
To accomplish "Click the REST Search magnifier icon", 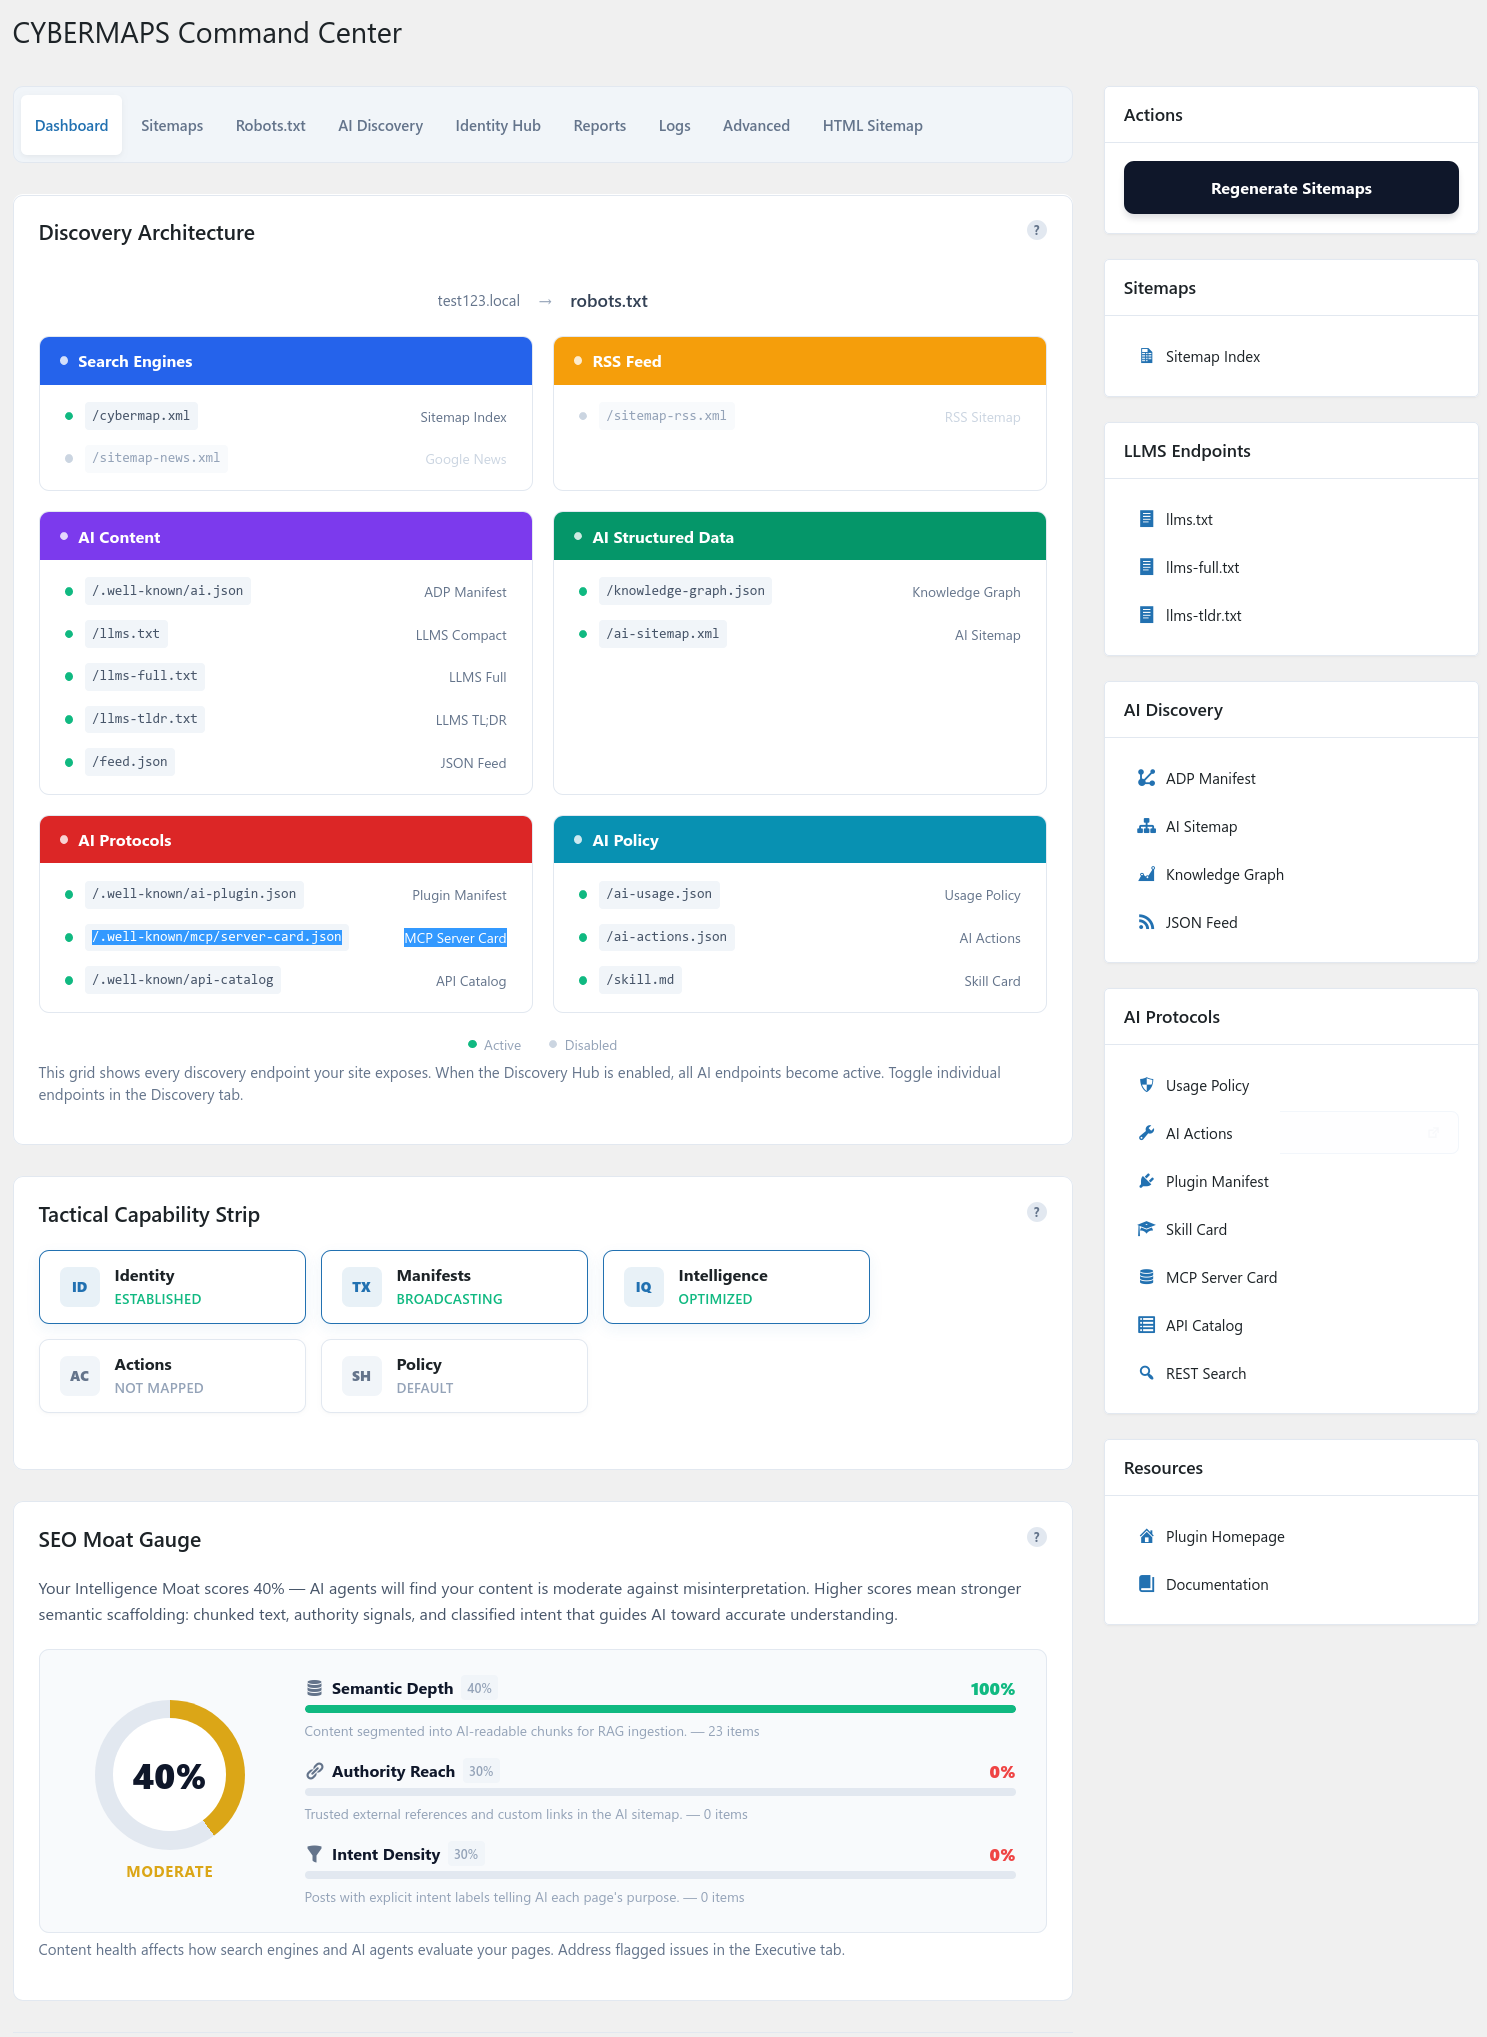I will tap(1146, 1373).
